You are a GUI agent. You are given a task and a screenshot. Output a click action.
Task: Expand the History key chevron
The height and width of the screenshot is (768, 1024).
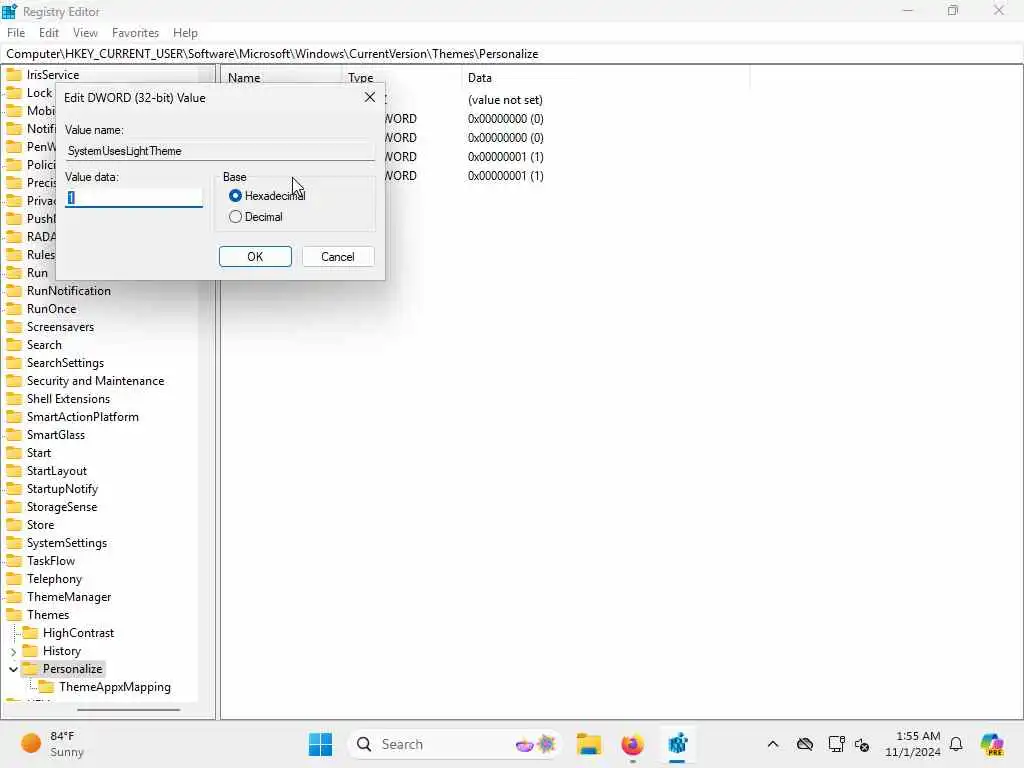click(x=13, y=651)
